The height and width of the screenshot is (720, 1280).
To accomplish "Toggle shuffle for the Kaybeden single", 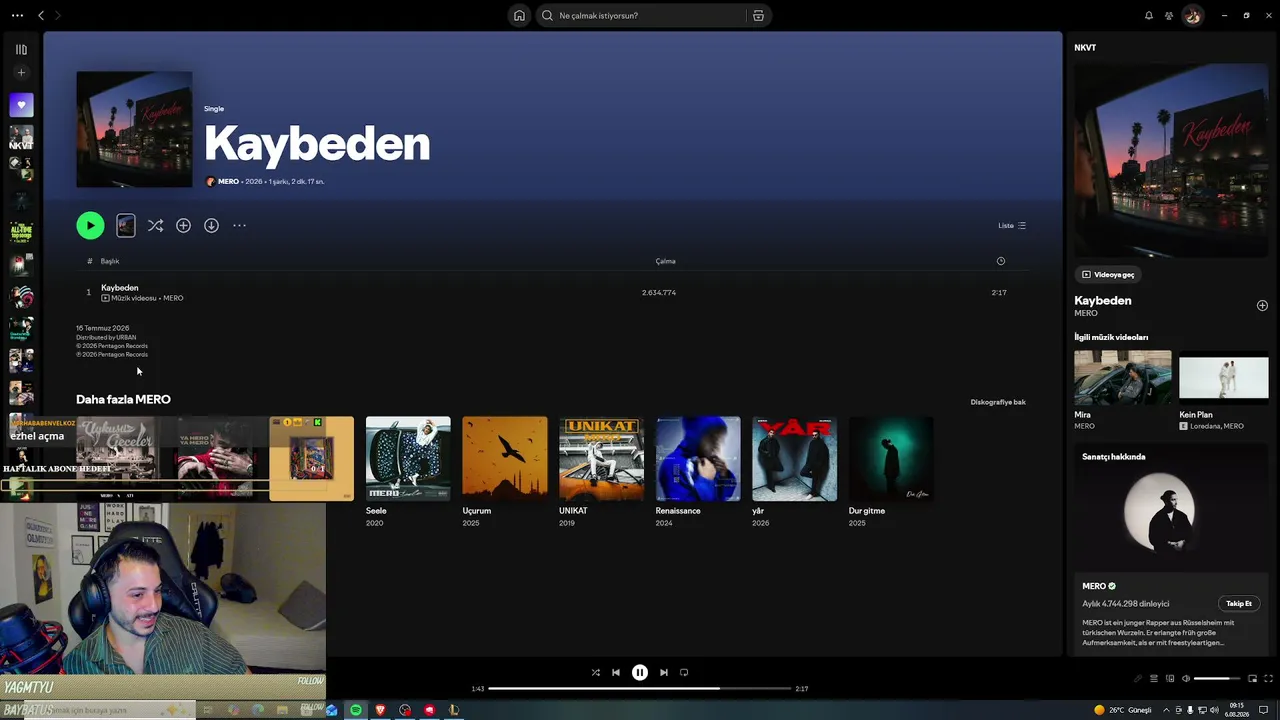I will [x=155, y=226].
